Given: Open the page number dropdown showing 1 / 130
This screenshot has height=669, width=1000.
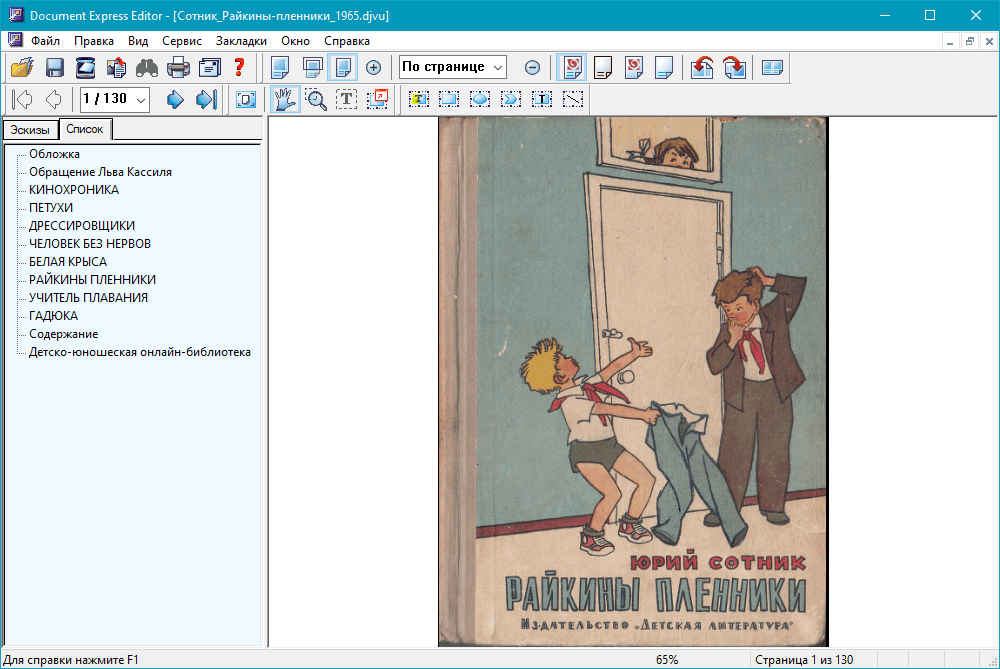Looking at the screenshot, I should (140, 99).
